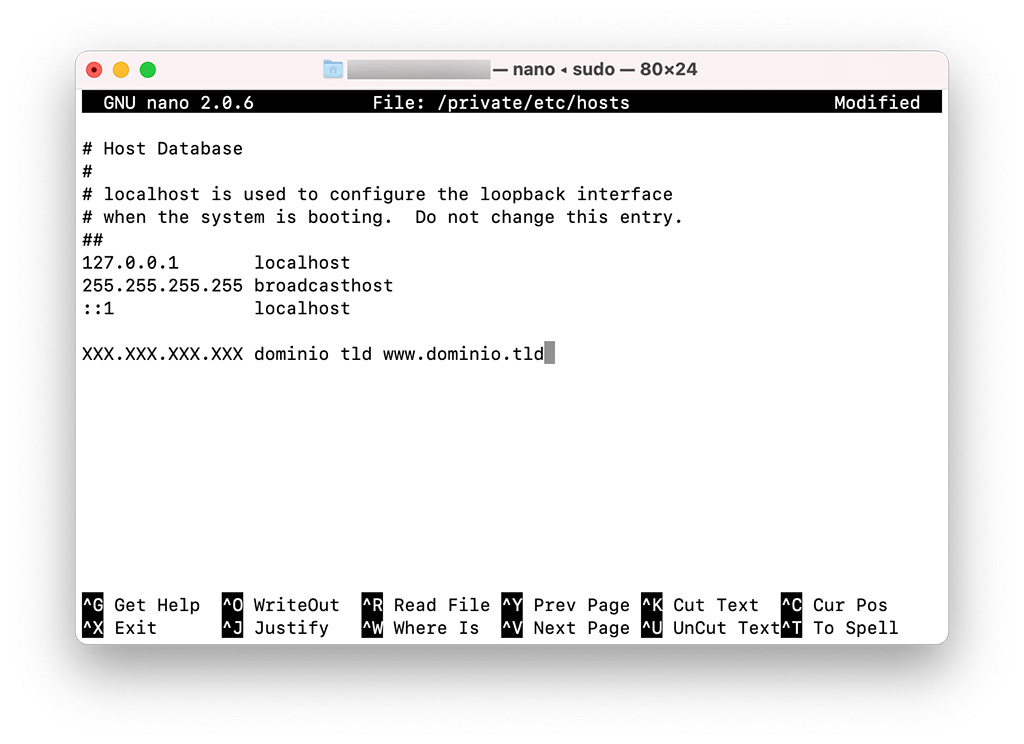1024x744 pixels.
Task: Click 'localhost' on the ::1 line
Action: [x=302, y=308]
